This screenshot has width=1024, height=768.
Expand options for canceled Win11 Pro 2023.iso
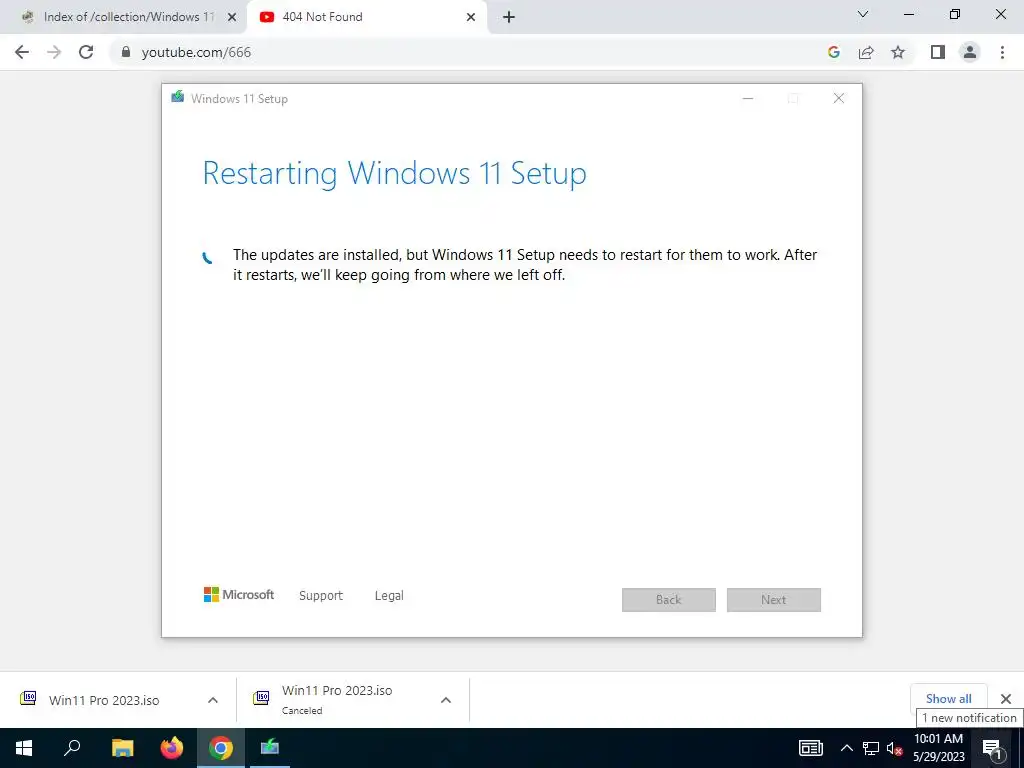445,700
